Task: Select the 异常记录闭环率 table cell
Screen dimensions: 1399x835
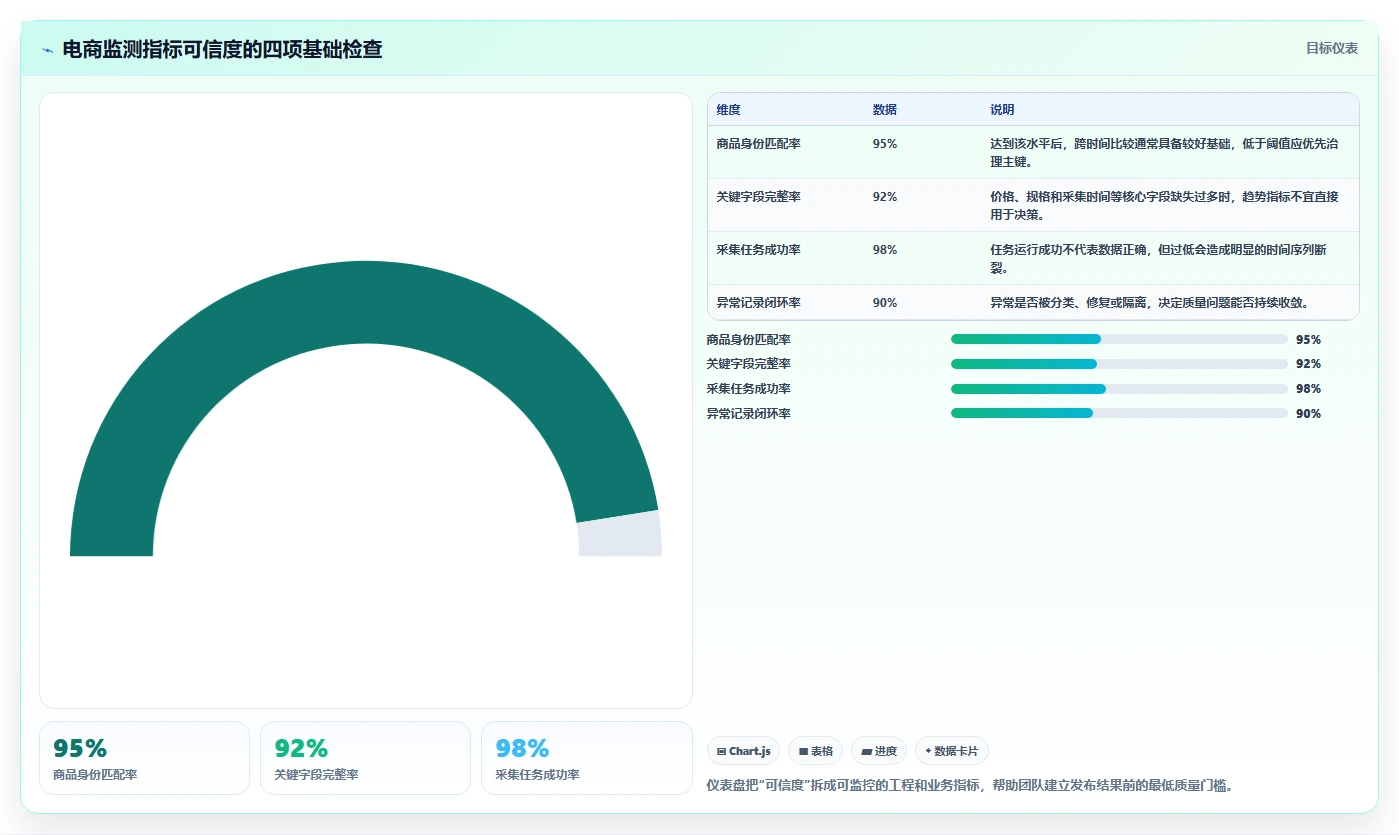Action: coord(786,302)
